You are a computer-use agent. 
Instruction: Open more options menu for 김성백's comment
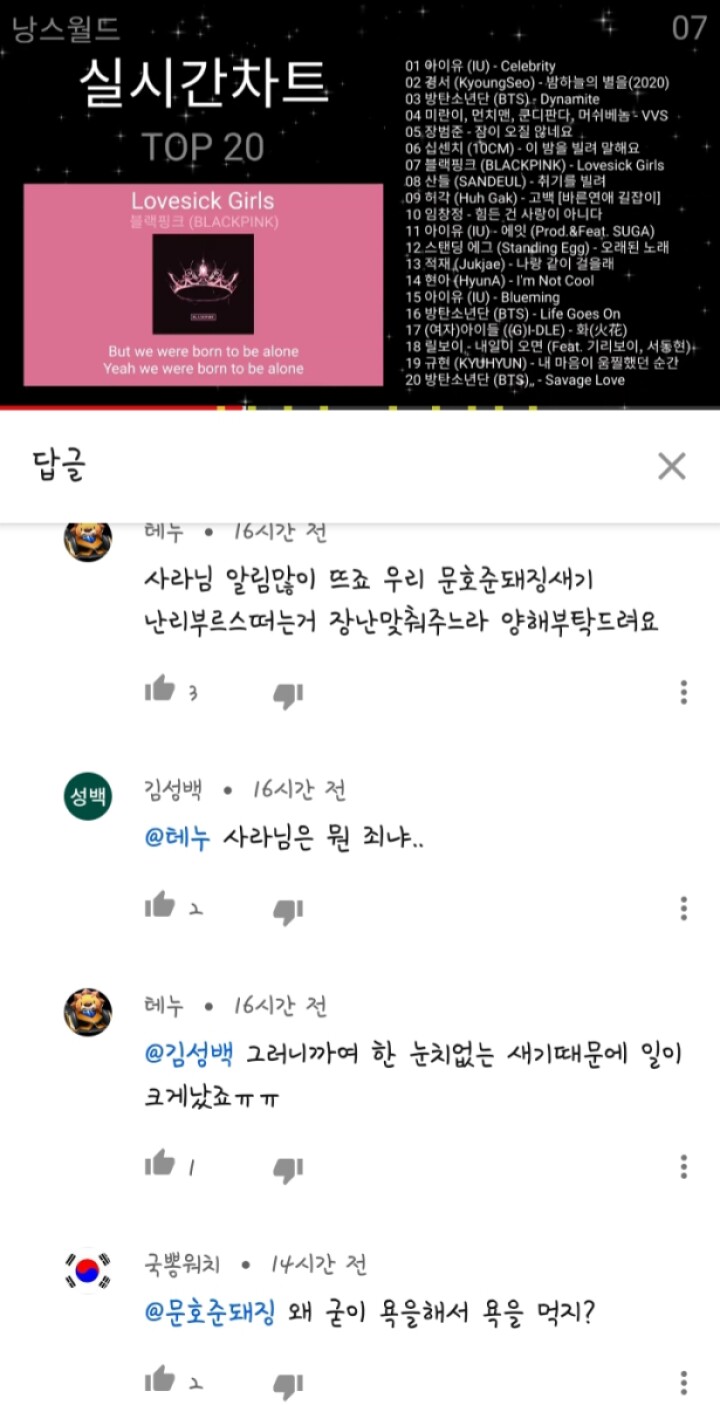(684, 908)
